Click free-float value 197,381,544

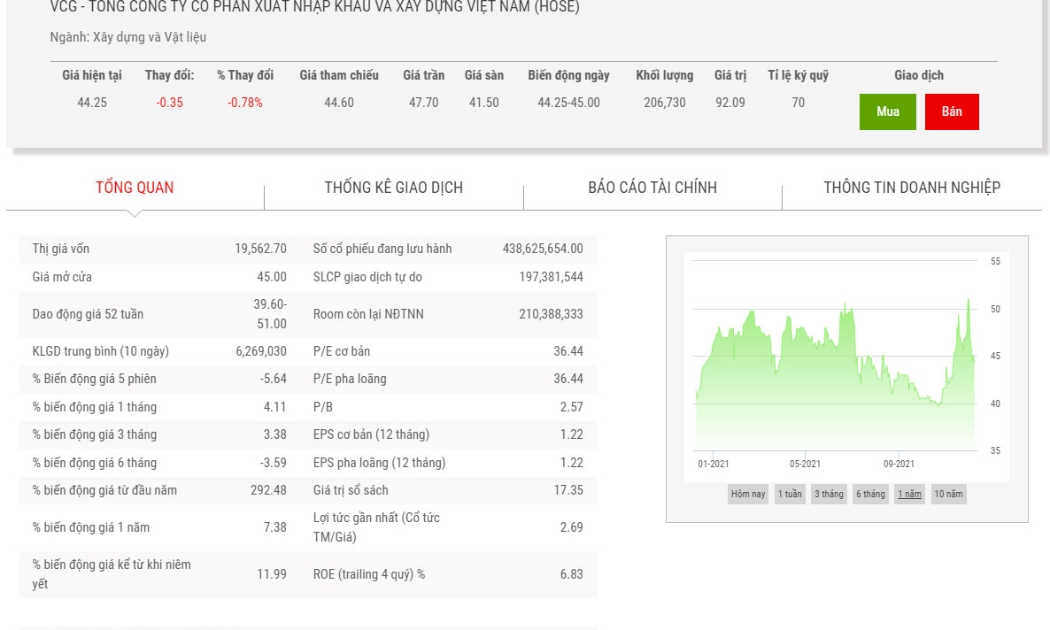551,277
